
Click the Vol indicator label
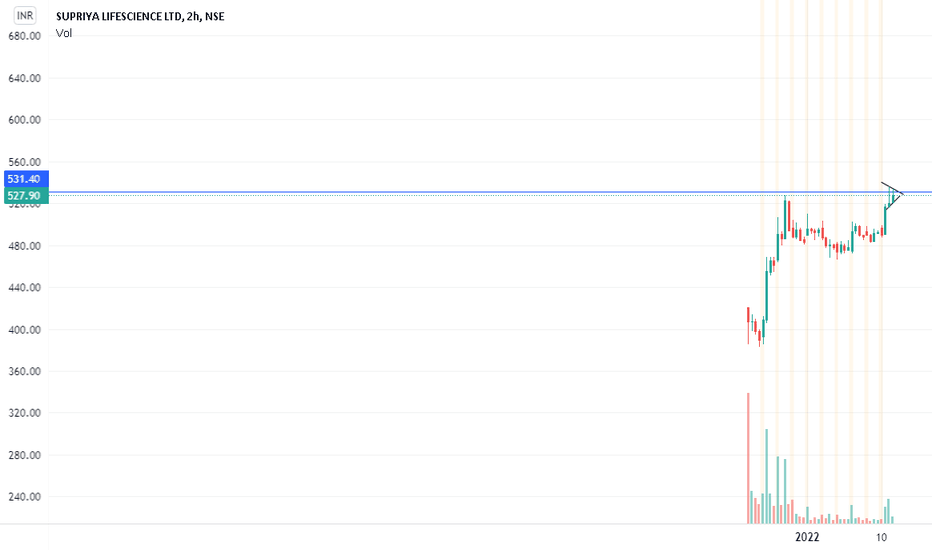(64, 33)
